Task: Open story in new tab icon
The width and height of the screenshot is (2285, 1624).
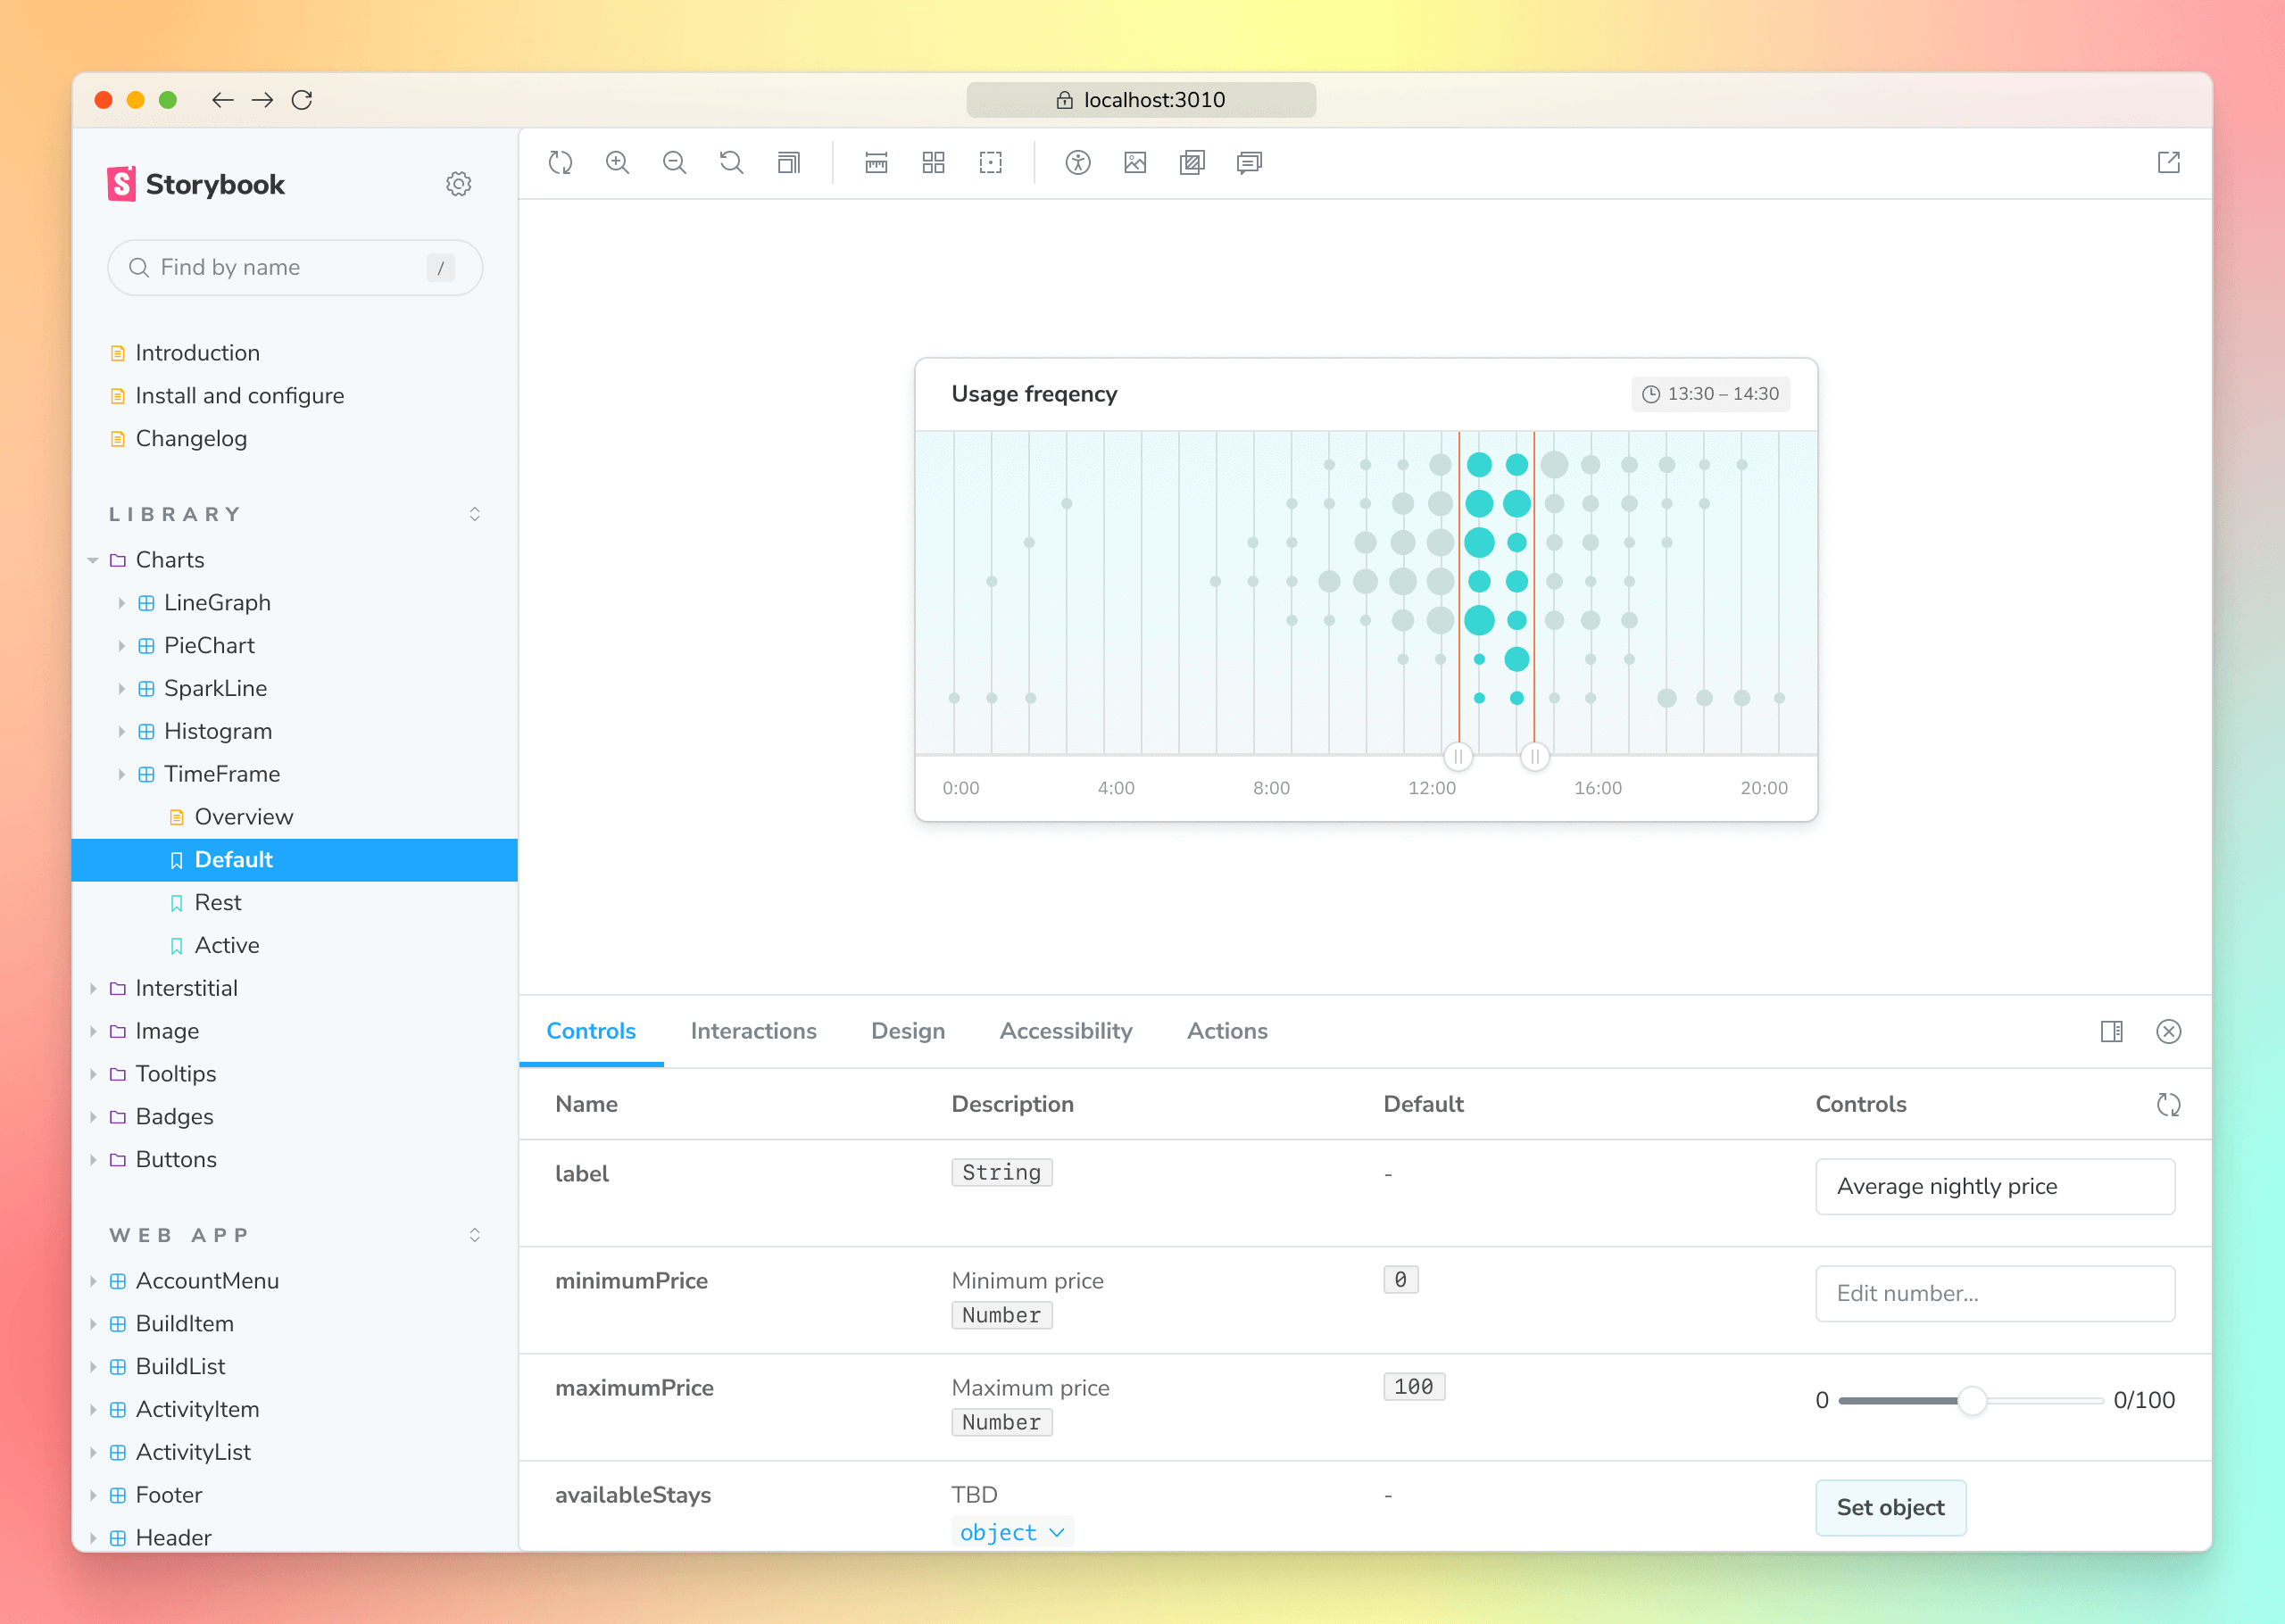Action: [2168, 163]
